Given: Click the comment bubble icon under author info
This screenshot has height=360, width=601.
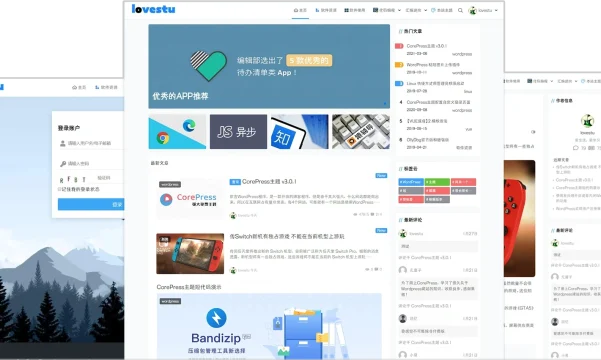Looking at the screenshot, I should pos(575,148).
